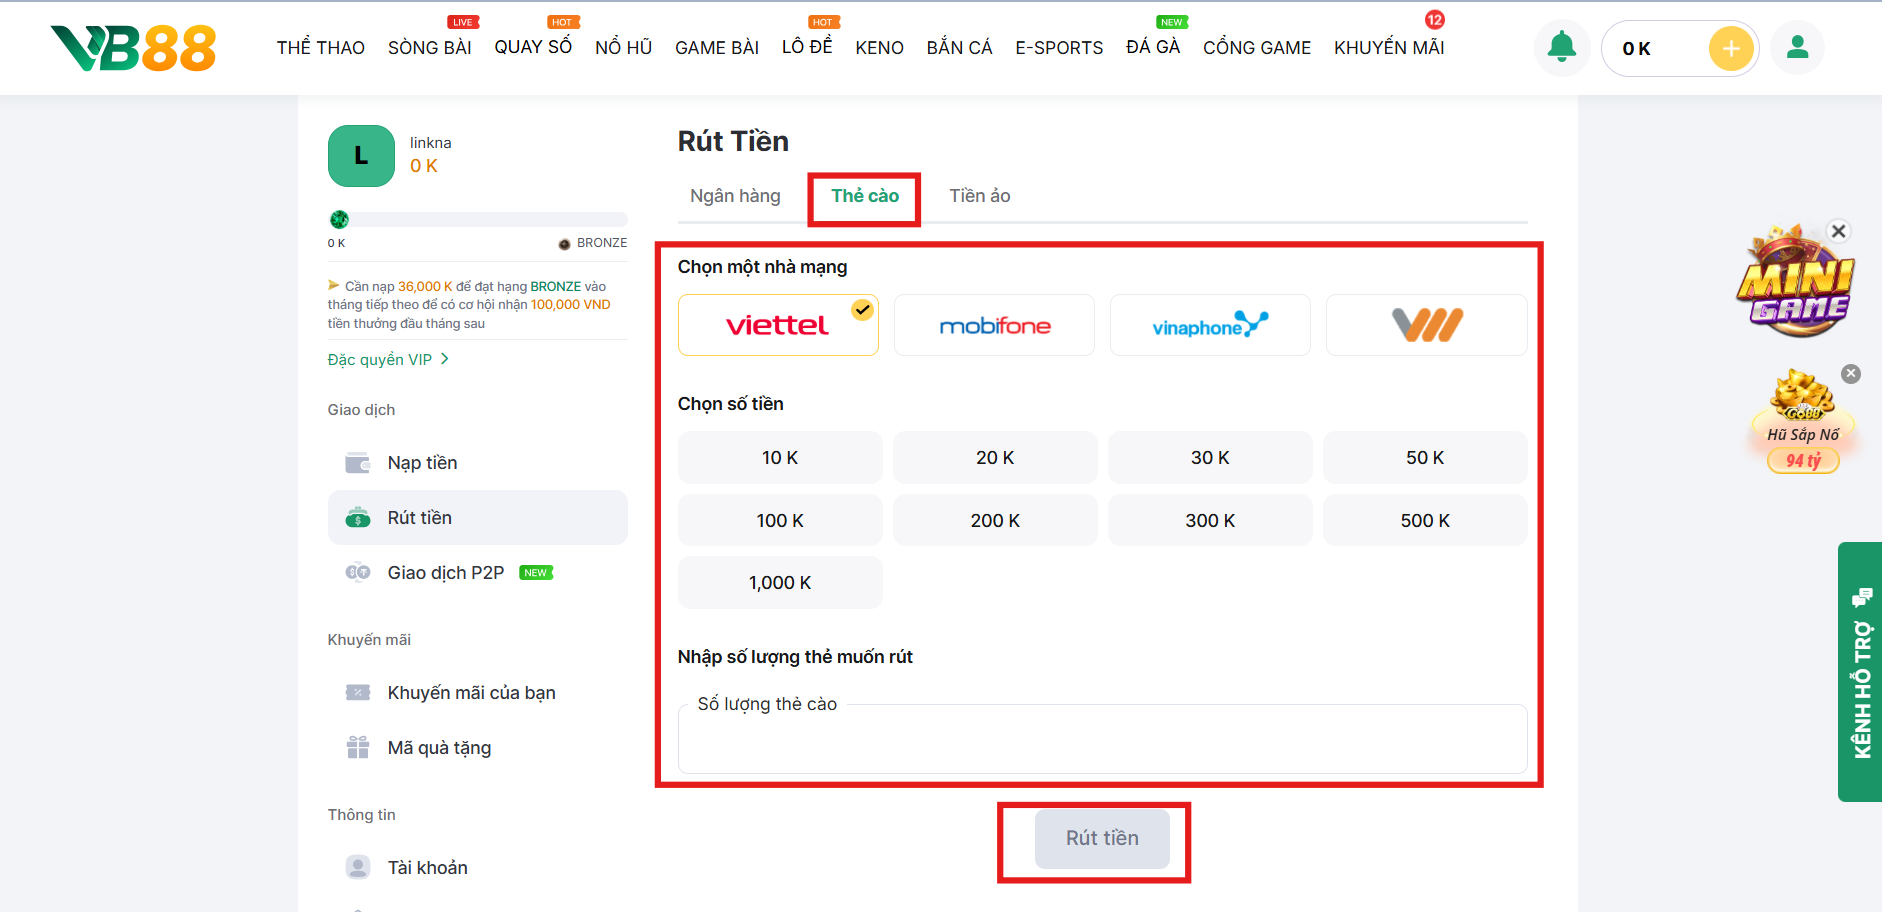Open the Khuyến Mãi menu
The width and height of the screenshot is (1882, 912).
point(1388,48)
